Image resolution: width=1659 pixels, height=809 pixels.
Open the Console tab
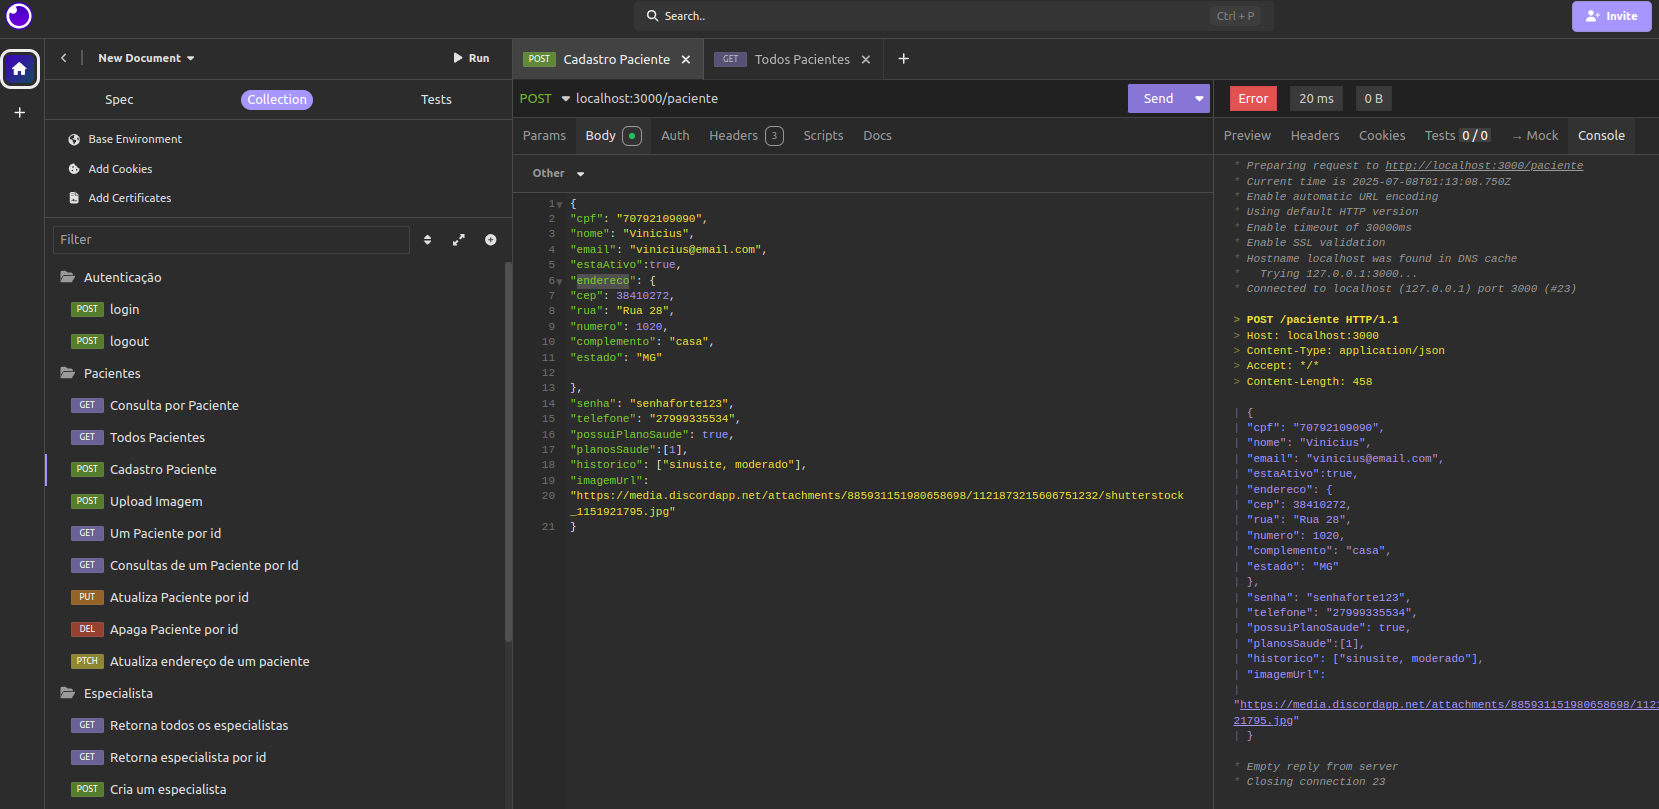click(1601, 136)
